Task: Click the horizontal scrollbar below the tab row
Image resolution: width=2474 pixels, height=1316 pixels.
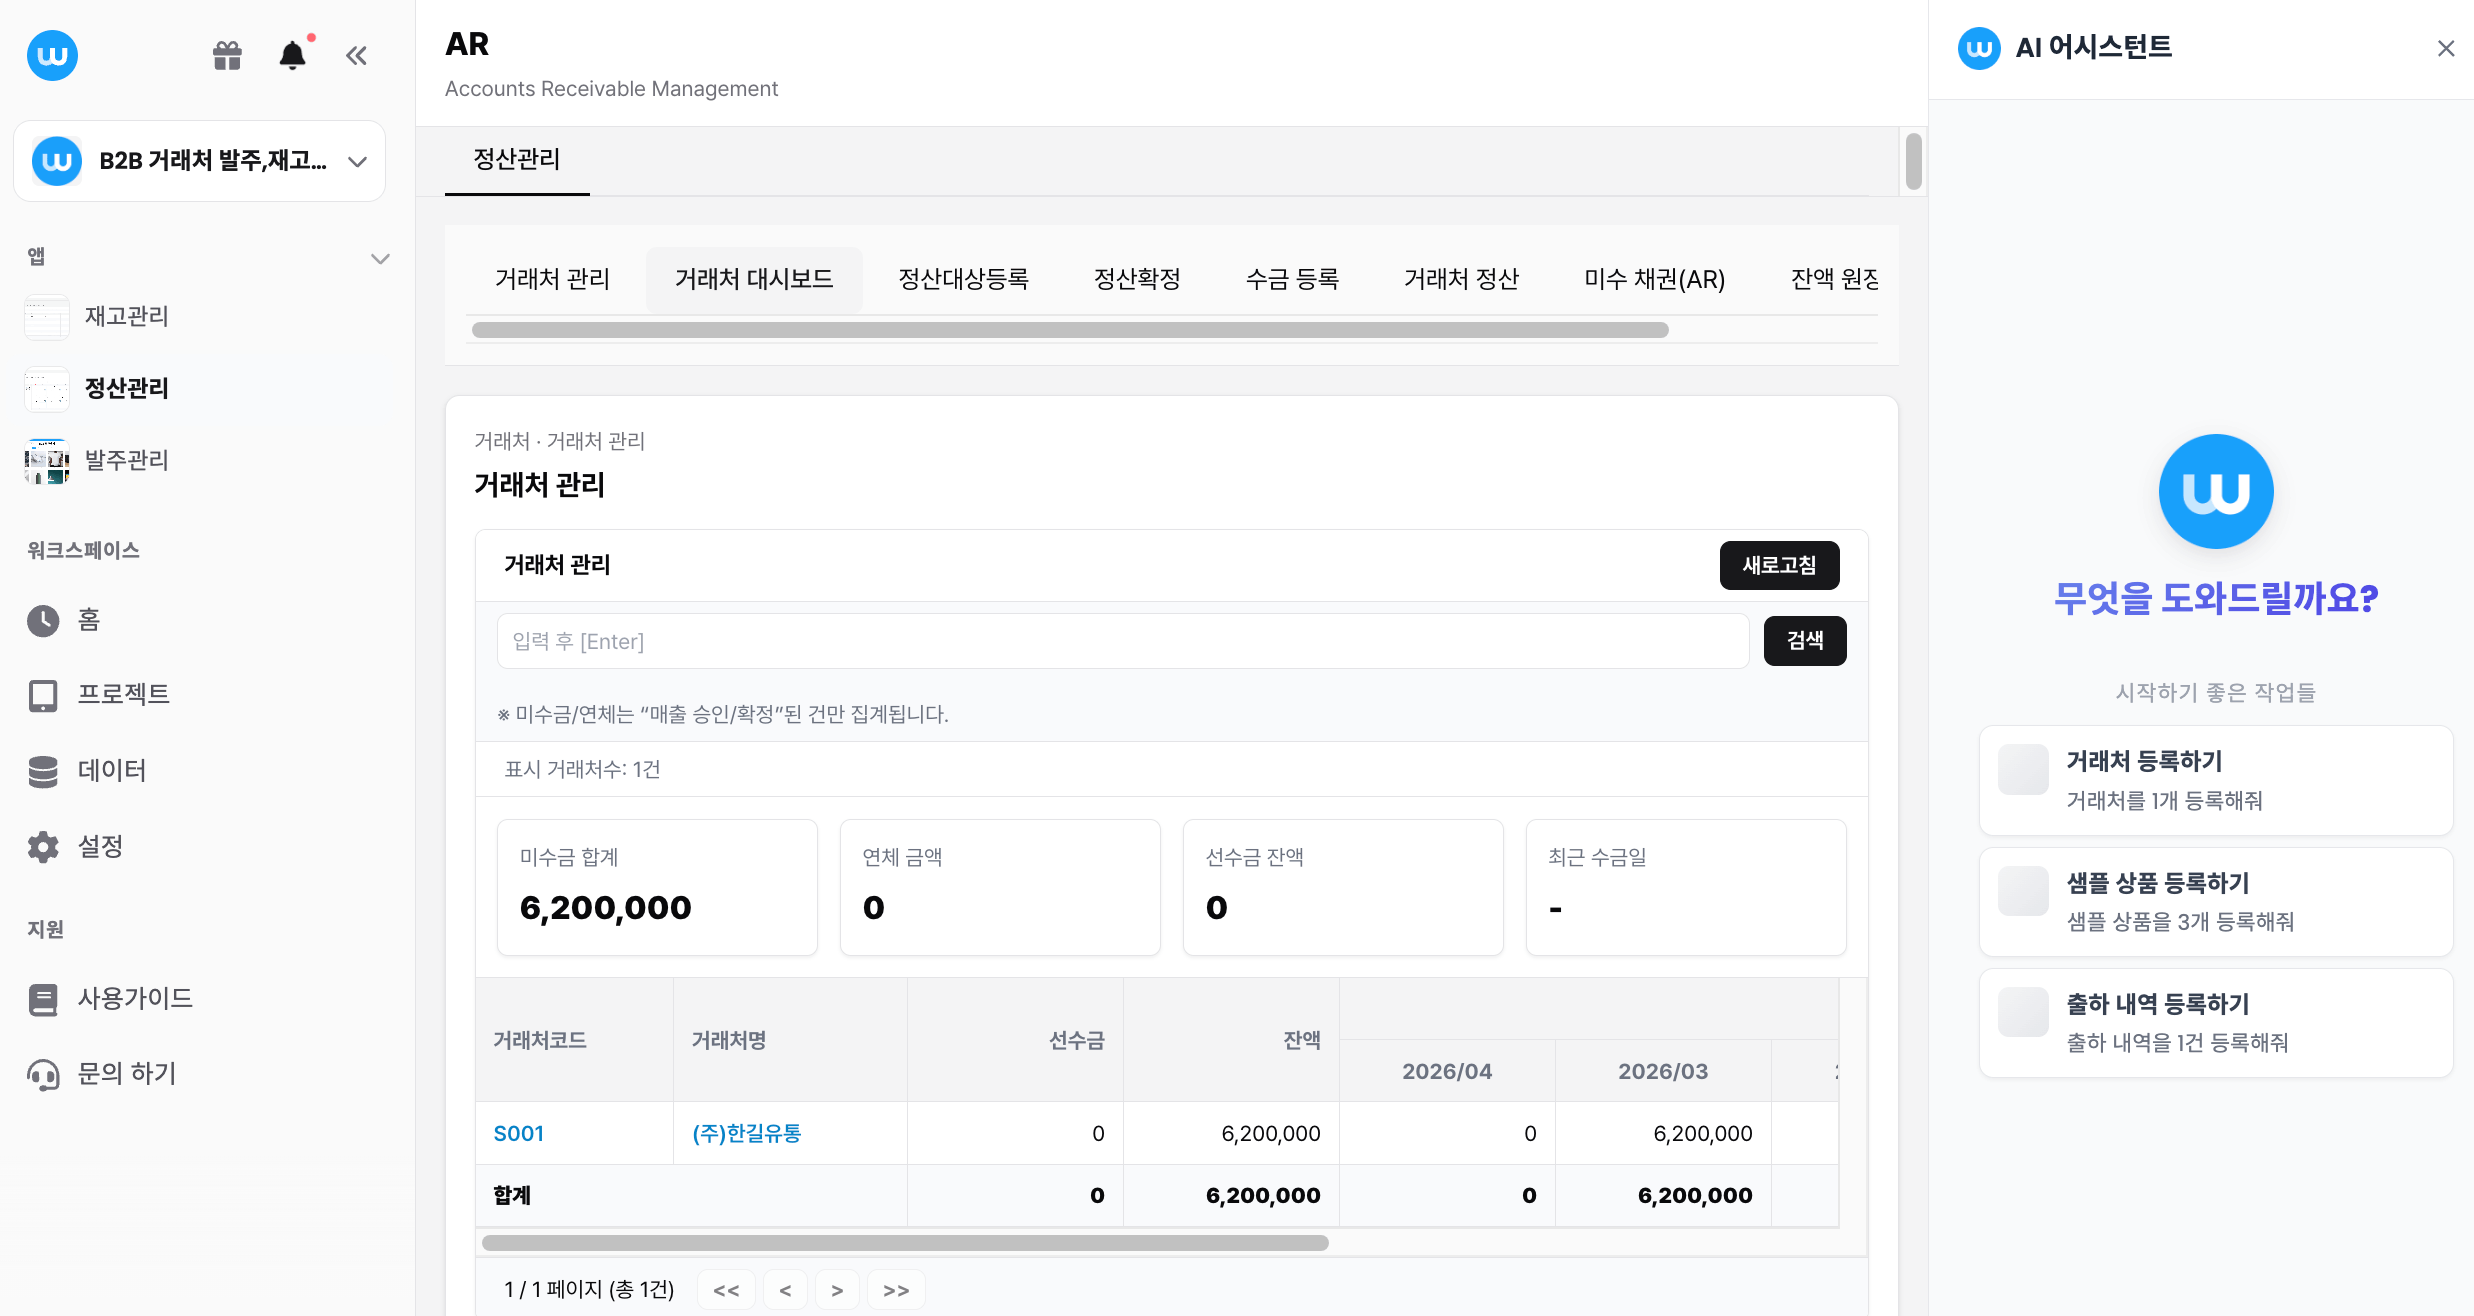Action: tap(1067, 329)
